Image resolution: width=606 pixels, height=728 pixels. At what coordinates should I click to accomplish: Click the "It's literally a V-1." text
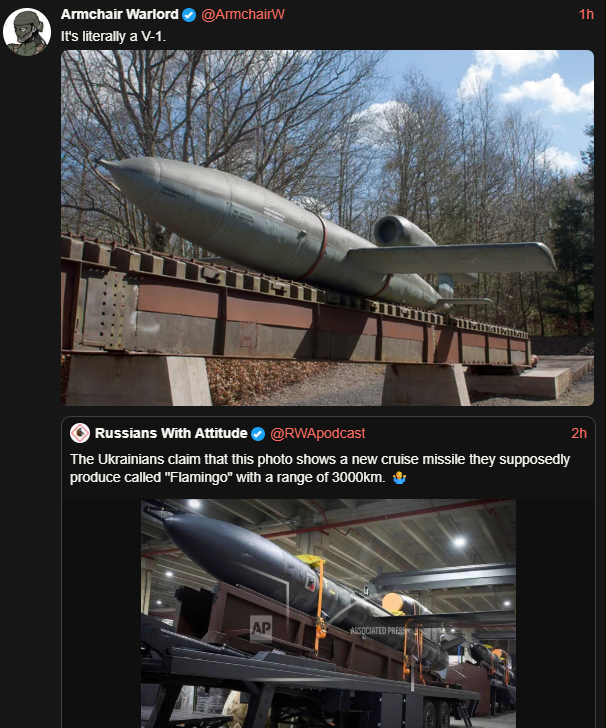(x=113, y=36)
